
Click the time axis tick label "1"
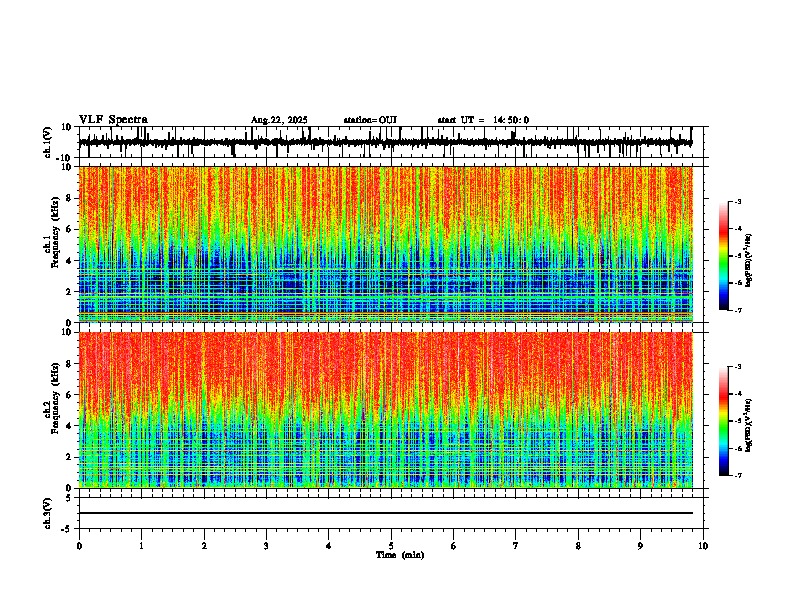[x=141, y=546]
